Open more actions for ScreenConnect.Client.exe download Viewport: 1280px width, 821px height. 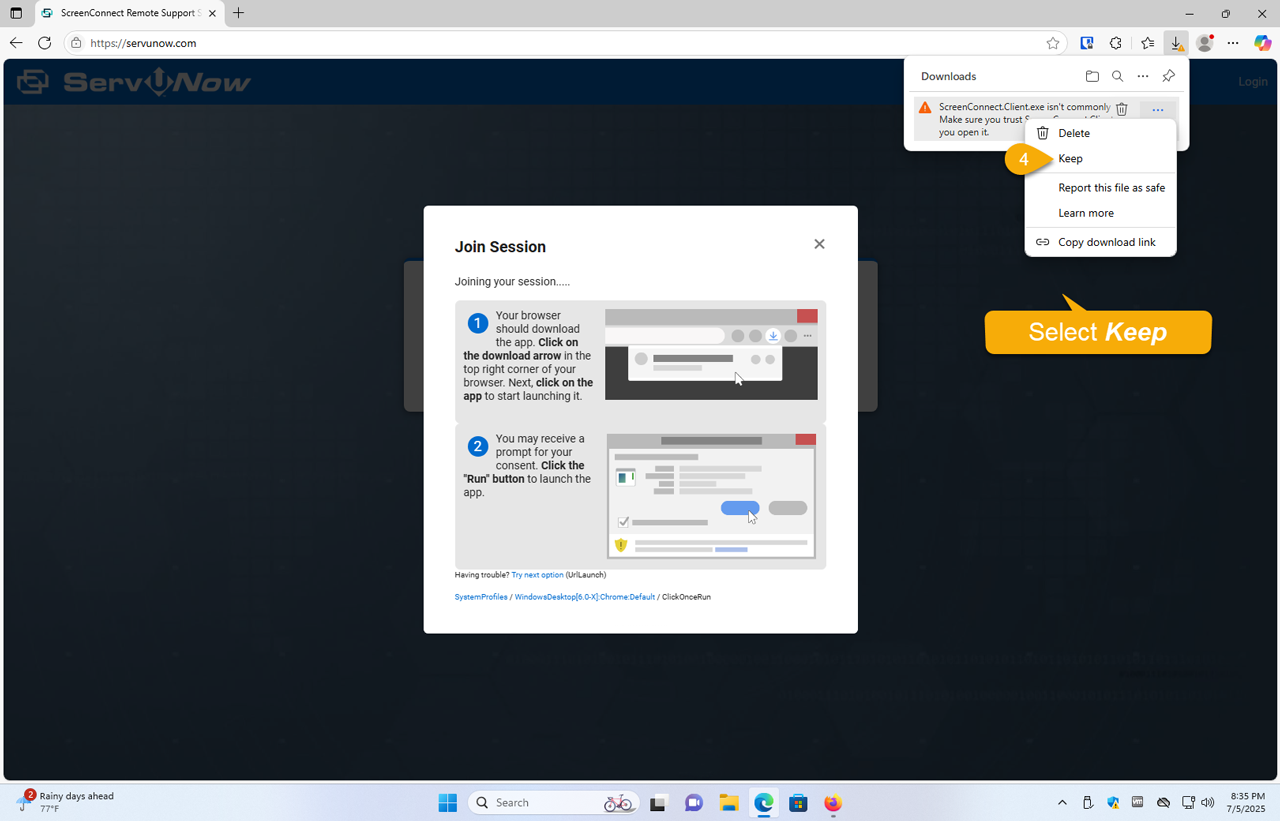[x=1158, y=110]
